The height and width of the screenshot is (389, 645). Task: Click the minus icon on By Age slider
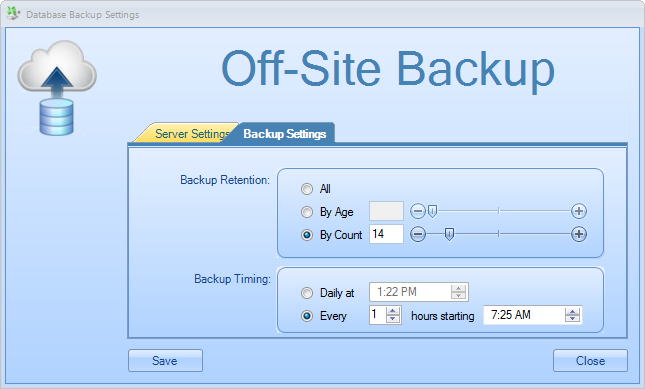click(x=418, y=211)
